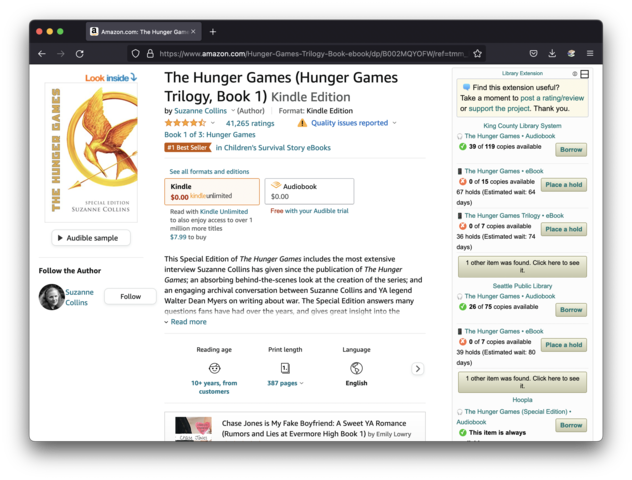The image size is (632, 480).
Task: Open Suzanne Collins author photo
Action: pyautogui.click(x=52, y=297)
